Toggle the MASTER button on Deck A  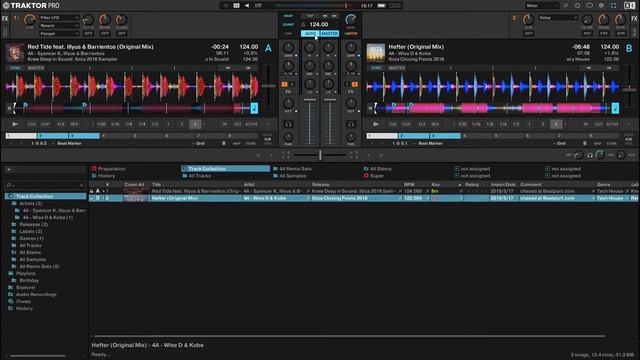(36, 68)
